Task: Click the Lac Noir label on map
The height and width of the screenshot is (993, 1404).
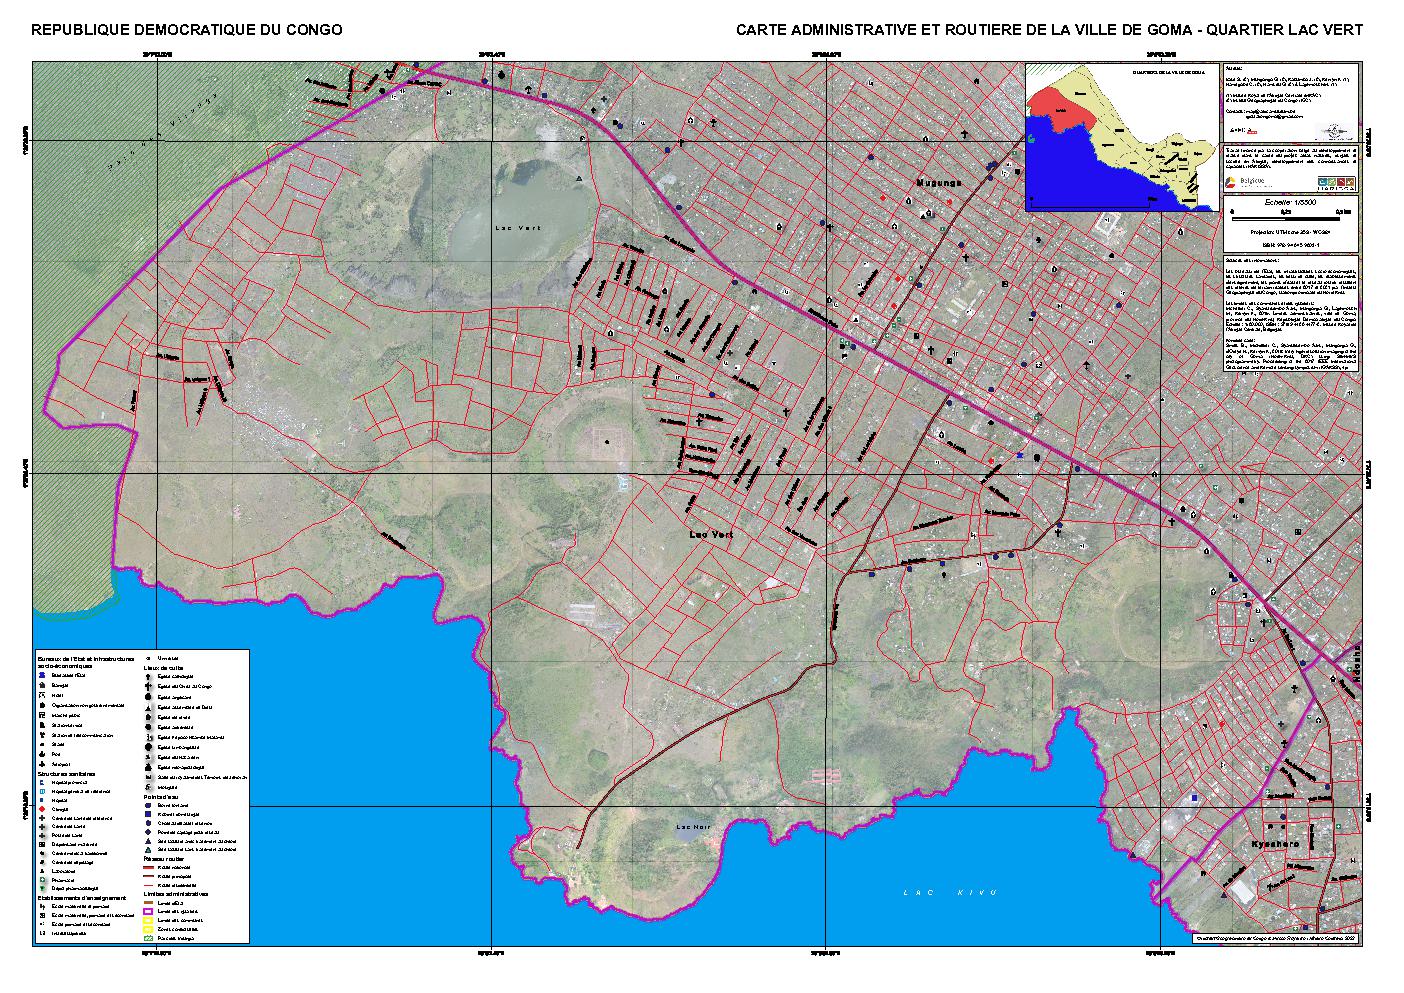Action: click(692, 827)
